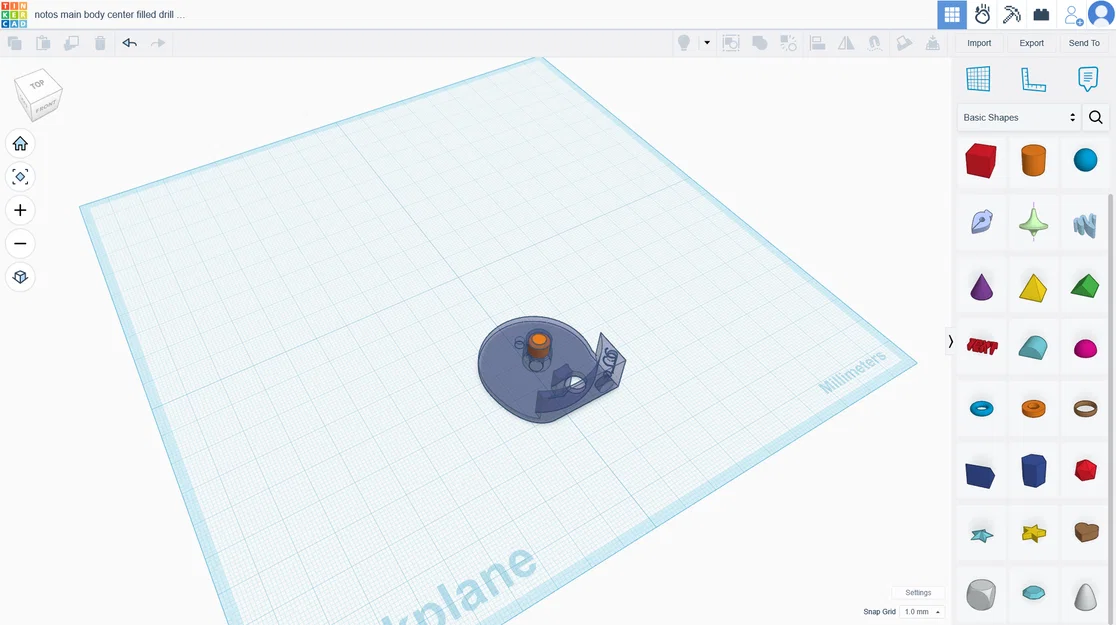Image resolution: width=1116 pixels, height=625 pixels.
Task: Click the Send To button
Action: [x=1084, y=43]
